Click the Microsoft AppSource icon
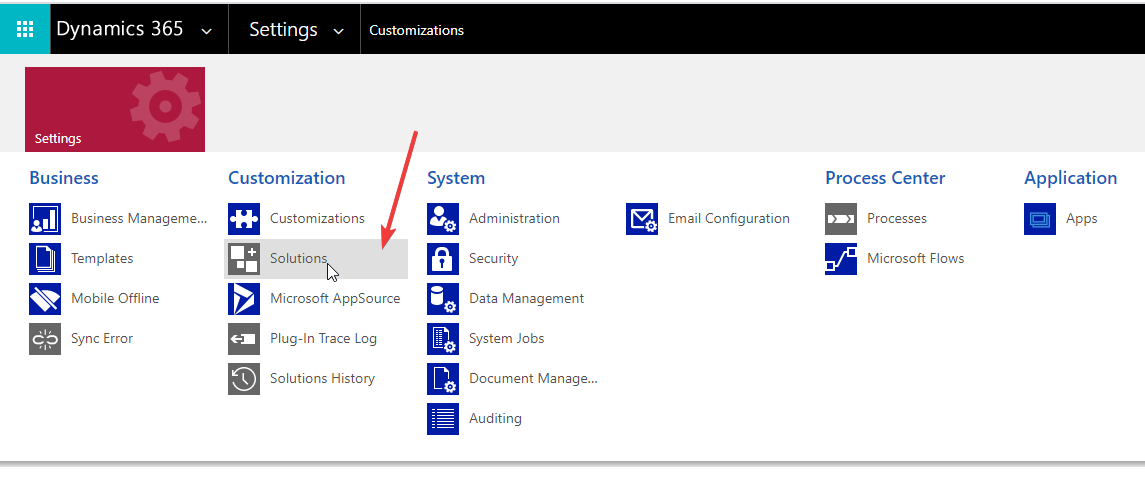This screenshot has width=1145, height=498. click(x=244, y=299)
